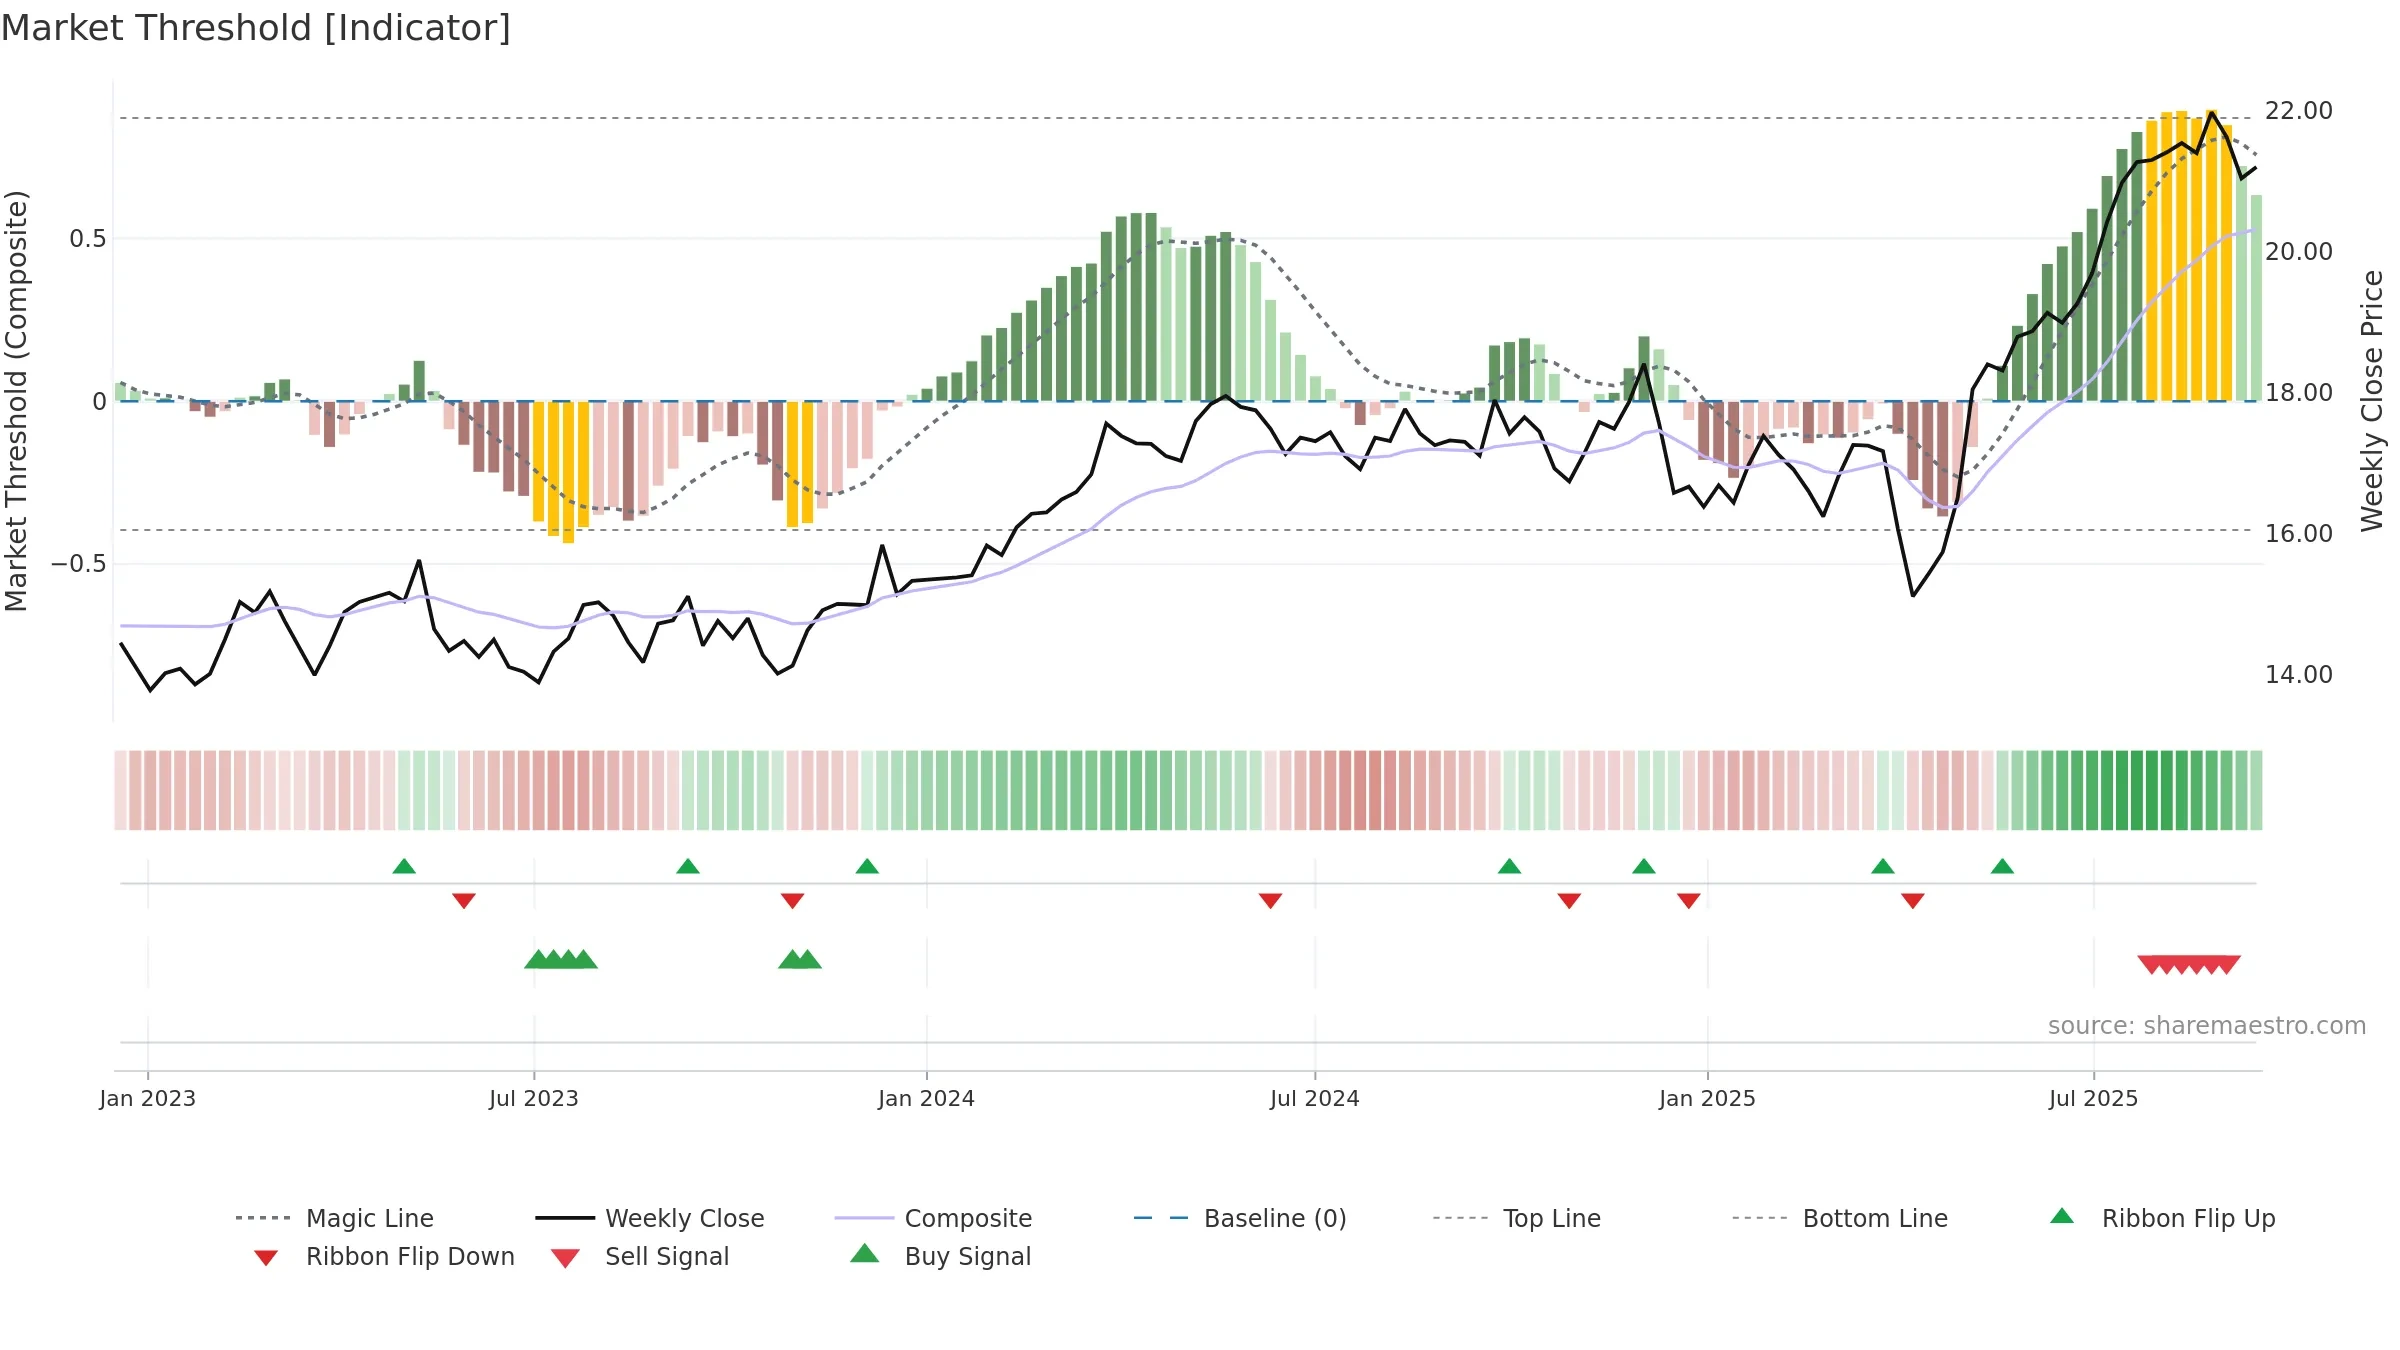This screenshot has height=1350, width=2400.
Task: Click the 20.00 price axis label
Action: click(2299, 252)
